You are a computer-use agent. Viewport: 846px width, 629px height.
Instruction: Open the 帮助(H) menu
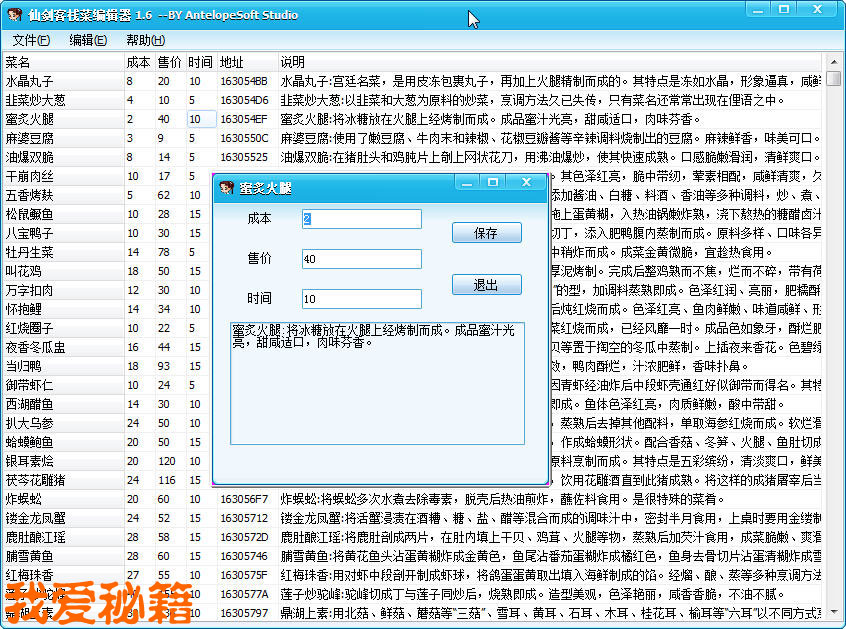(x=145, y=40)
